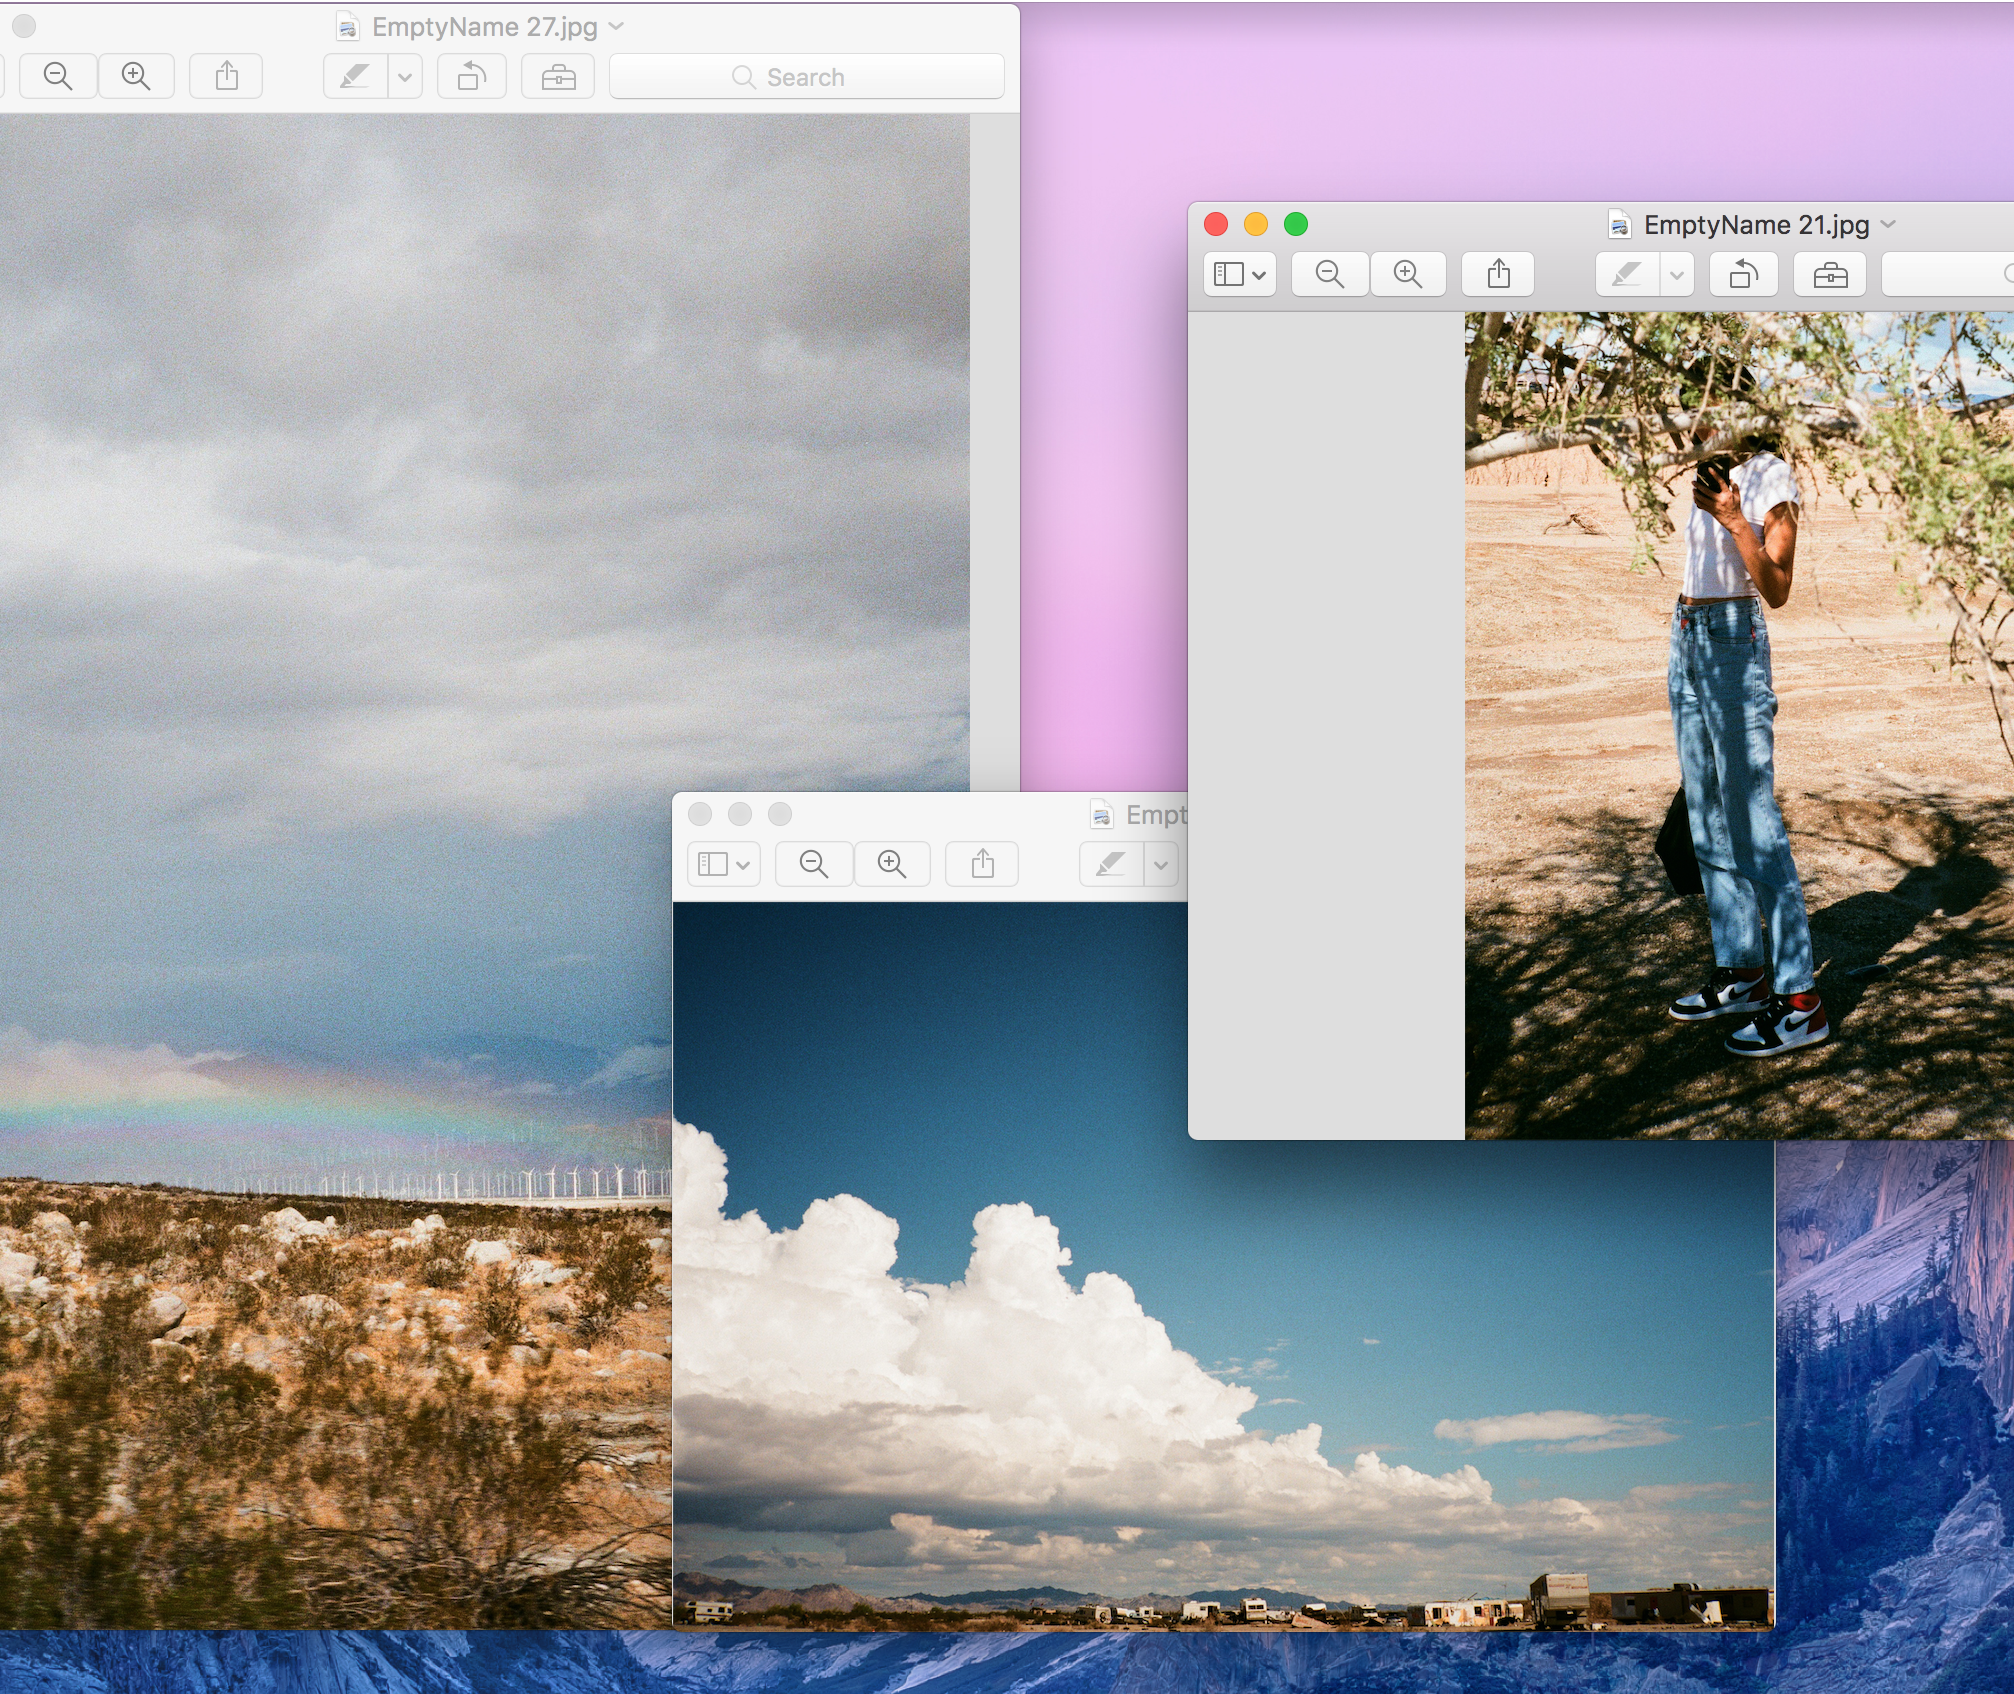Zoom in within the EmptyName 27.jpg window
This screenshot has width=2014, height=1694.
pos(136,77)
